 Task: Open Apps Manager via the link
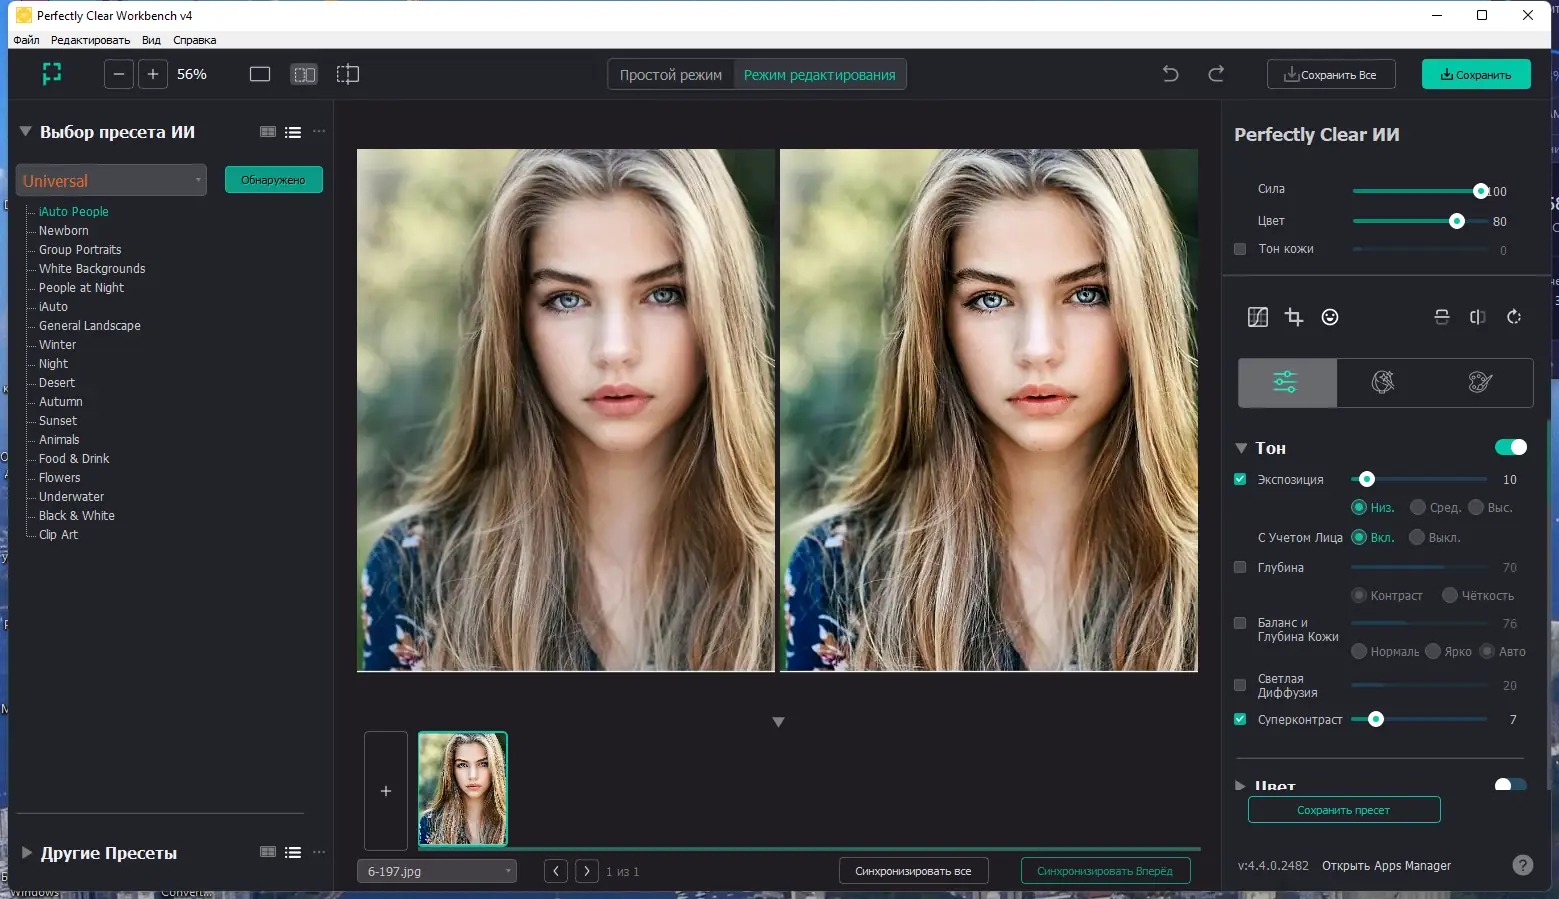pyautogui.click(x=1386, y=866)
